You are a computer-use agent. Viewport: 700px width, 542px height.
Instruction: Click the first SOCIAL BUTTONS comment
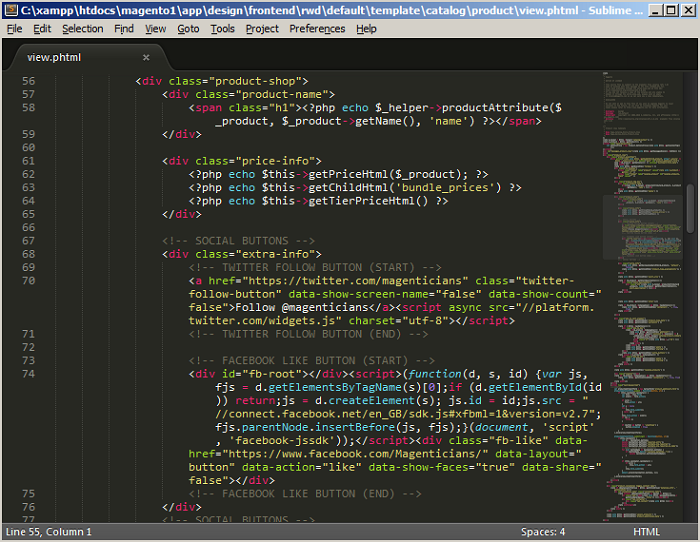(x=238, y=241)
